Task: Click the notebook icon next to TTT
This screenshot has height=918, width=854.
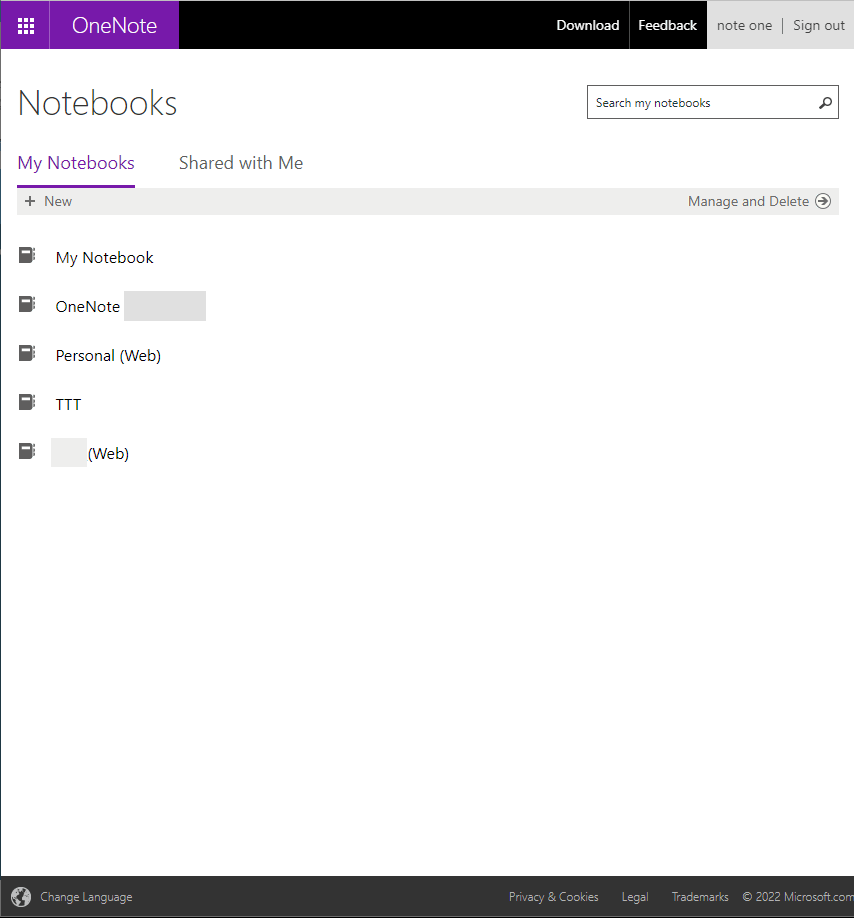Action: tap(27, 403)
